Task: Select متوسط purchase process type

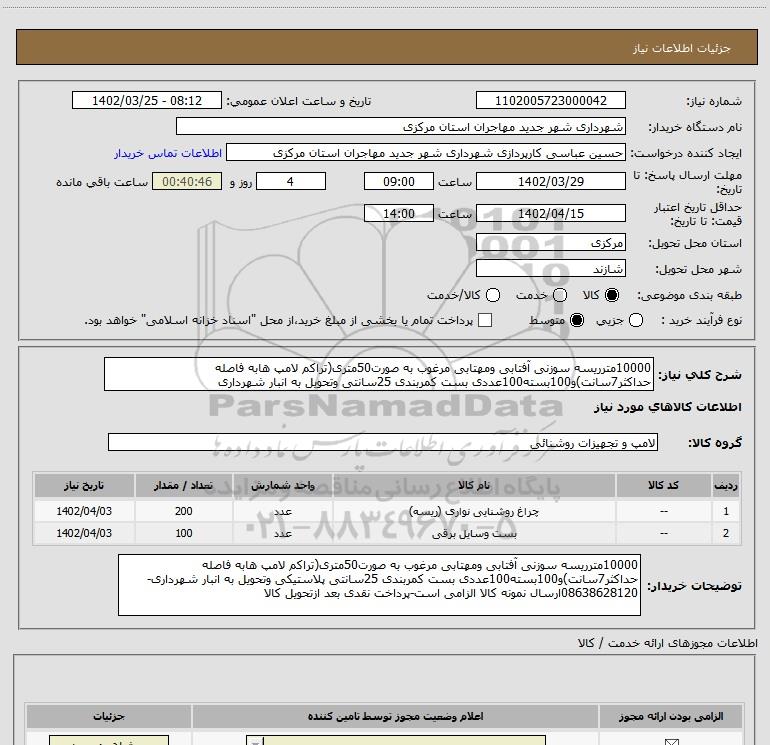Action: tap(577, 320)
